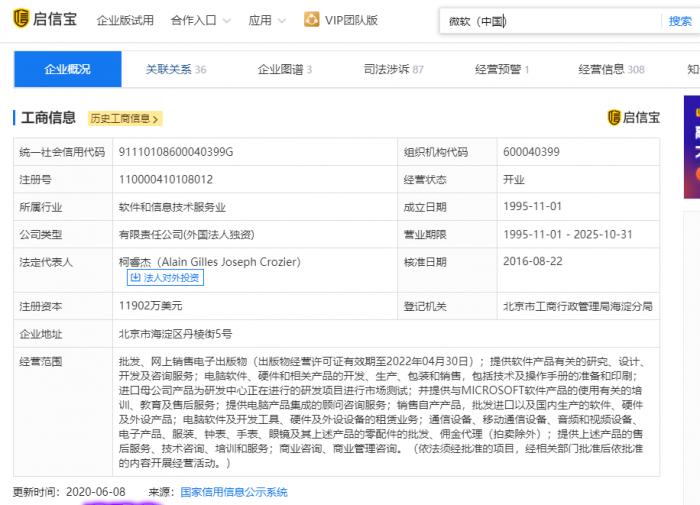Click the VIP团队版 orange badge icon

pyautogui.click(x=311, y=20)
